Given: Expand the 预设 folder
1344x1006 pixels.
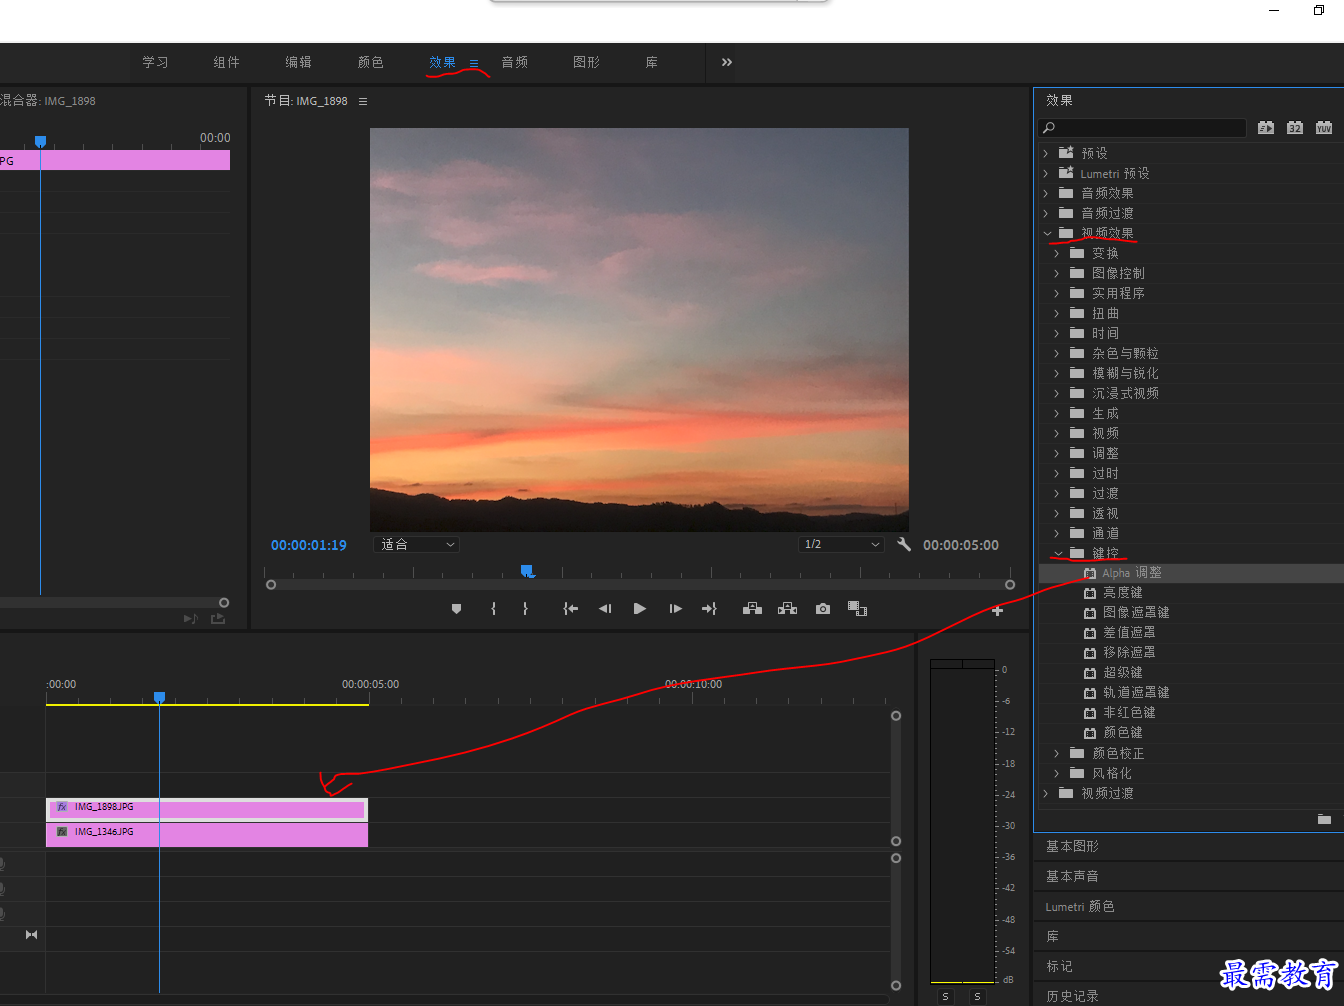Looking at the screenshot, I should tap(1046, 153).
